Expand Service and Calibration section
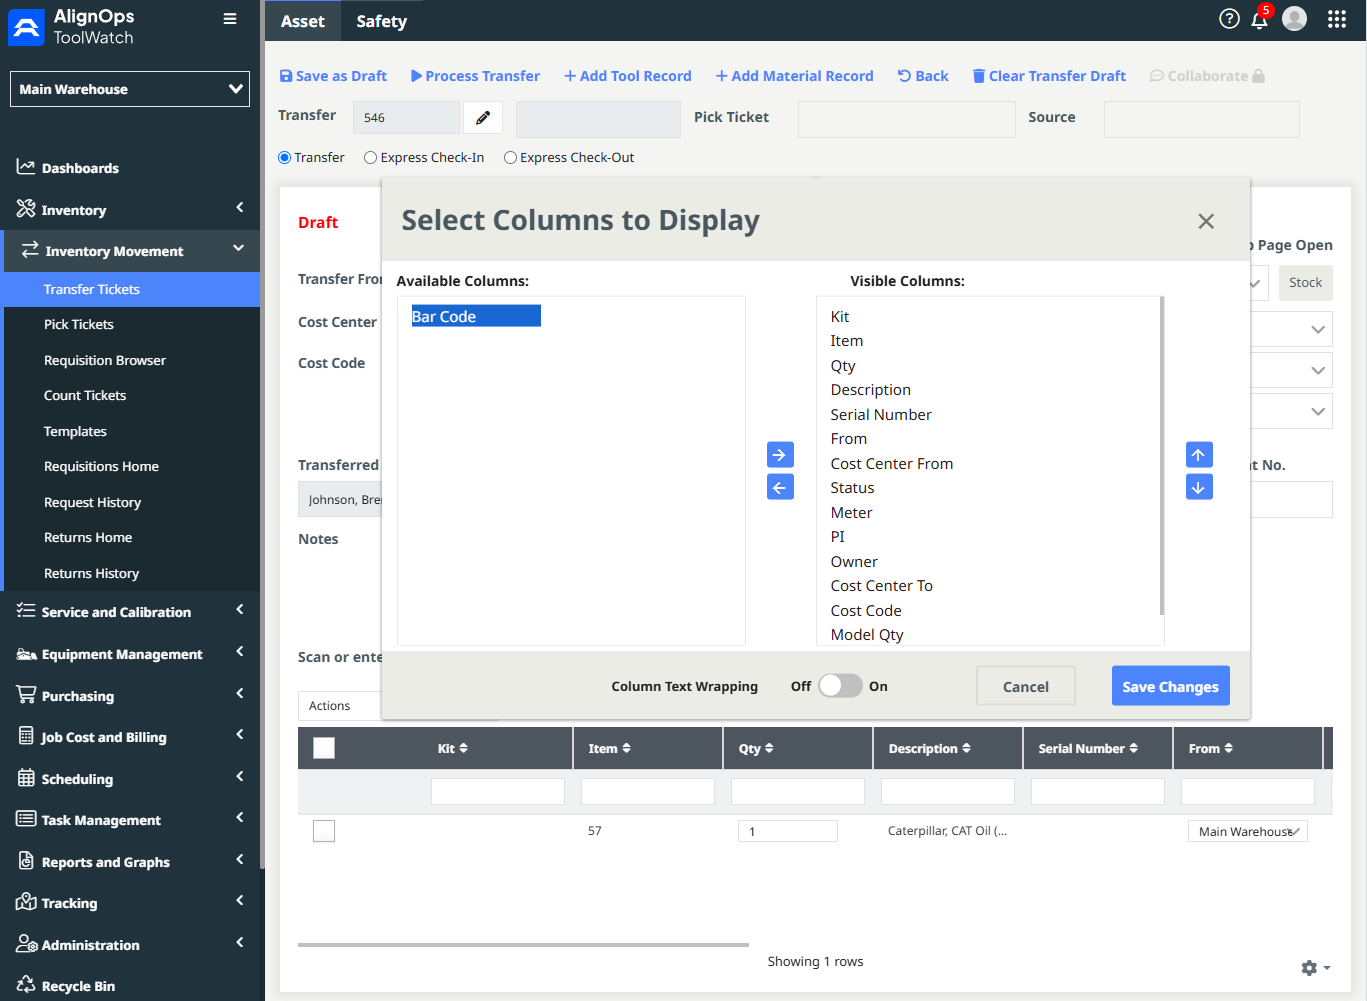 (130, 612)
